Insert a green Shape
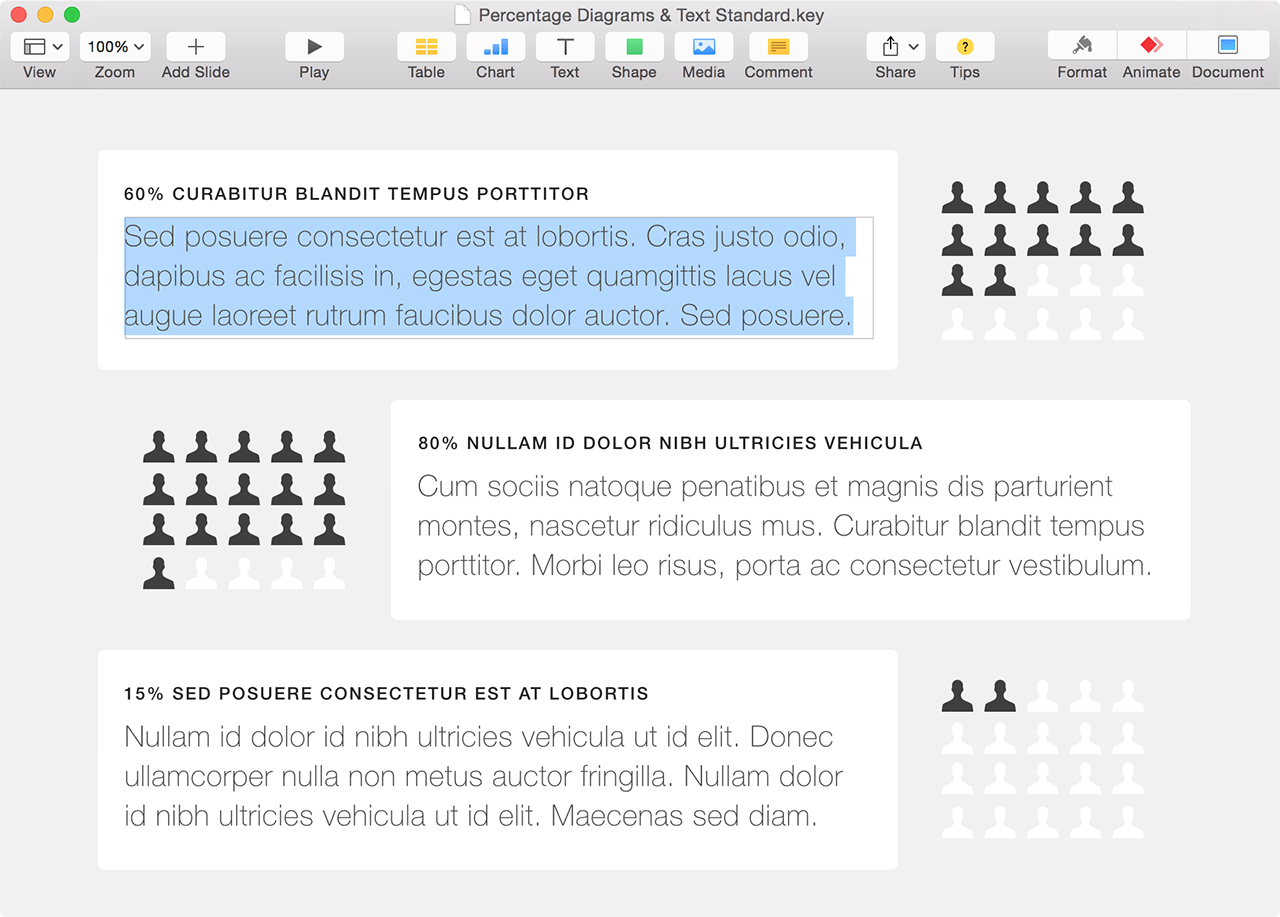This screenshot has height=917, width=1280. [634, 47]
